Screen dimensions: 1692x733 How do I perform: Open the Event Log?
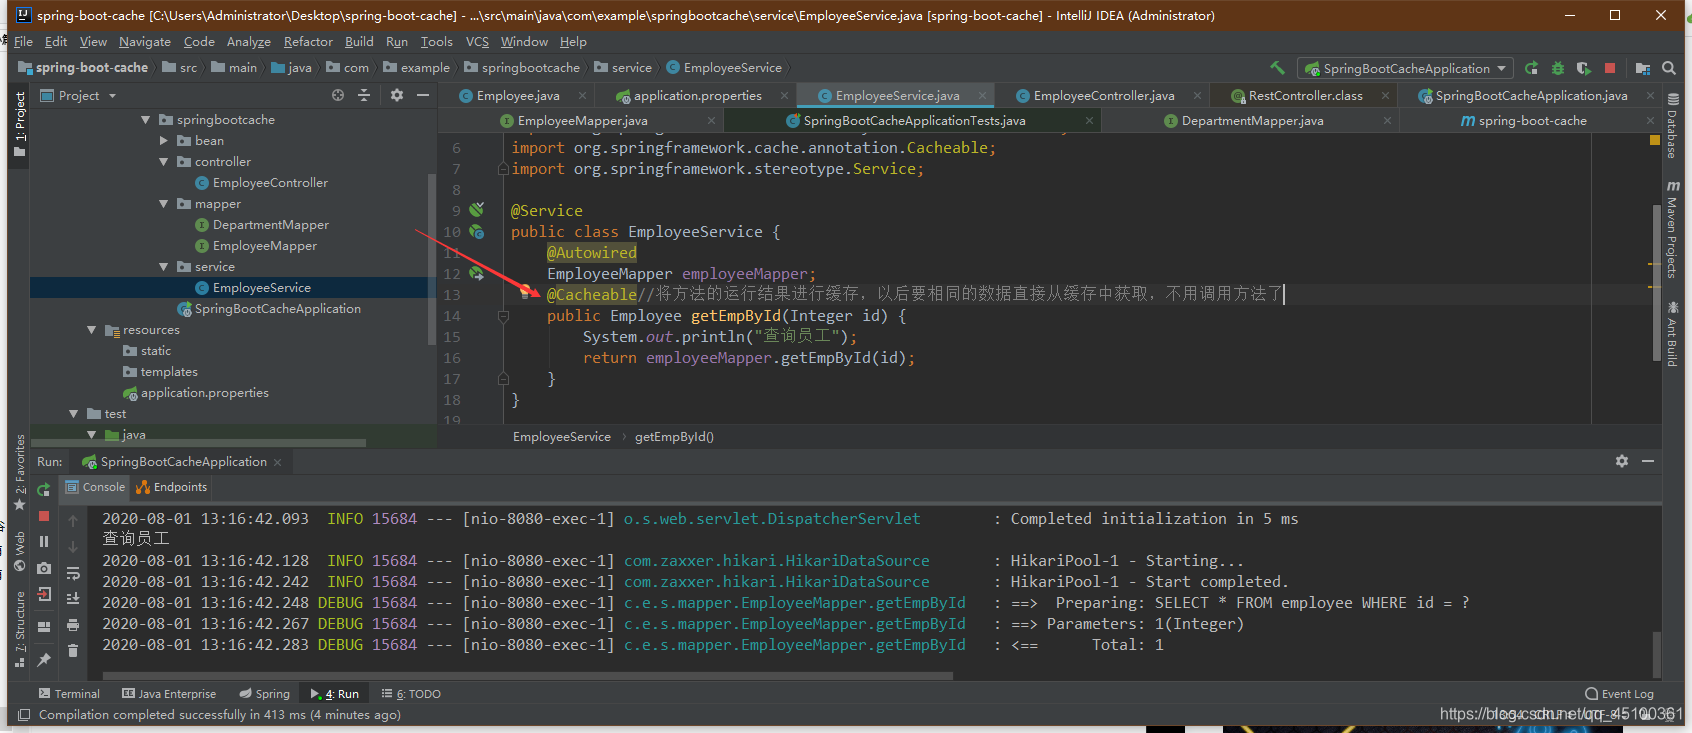point(1619,694)
